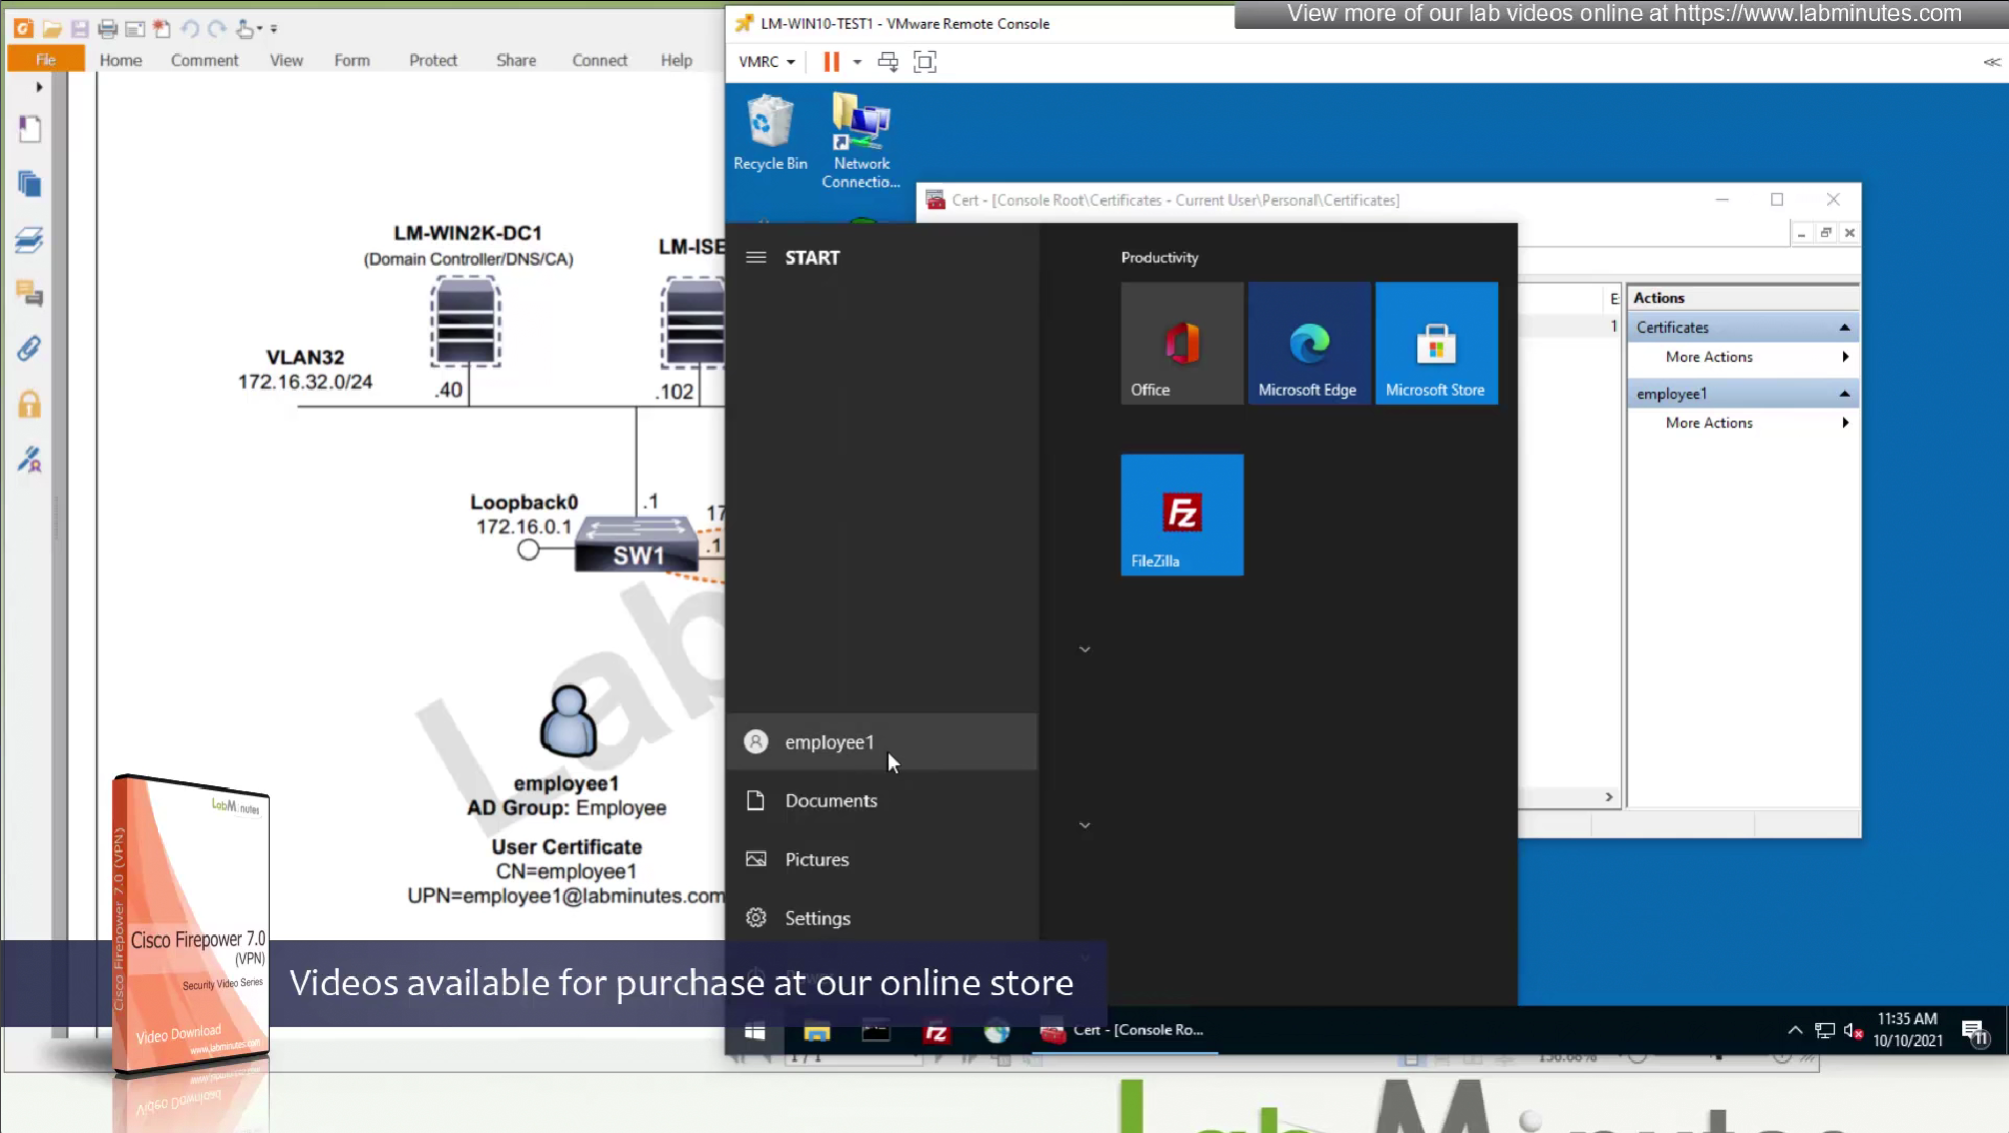Collapse the employee1 actions section

point(1843,394)
